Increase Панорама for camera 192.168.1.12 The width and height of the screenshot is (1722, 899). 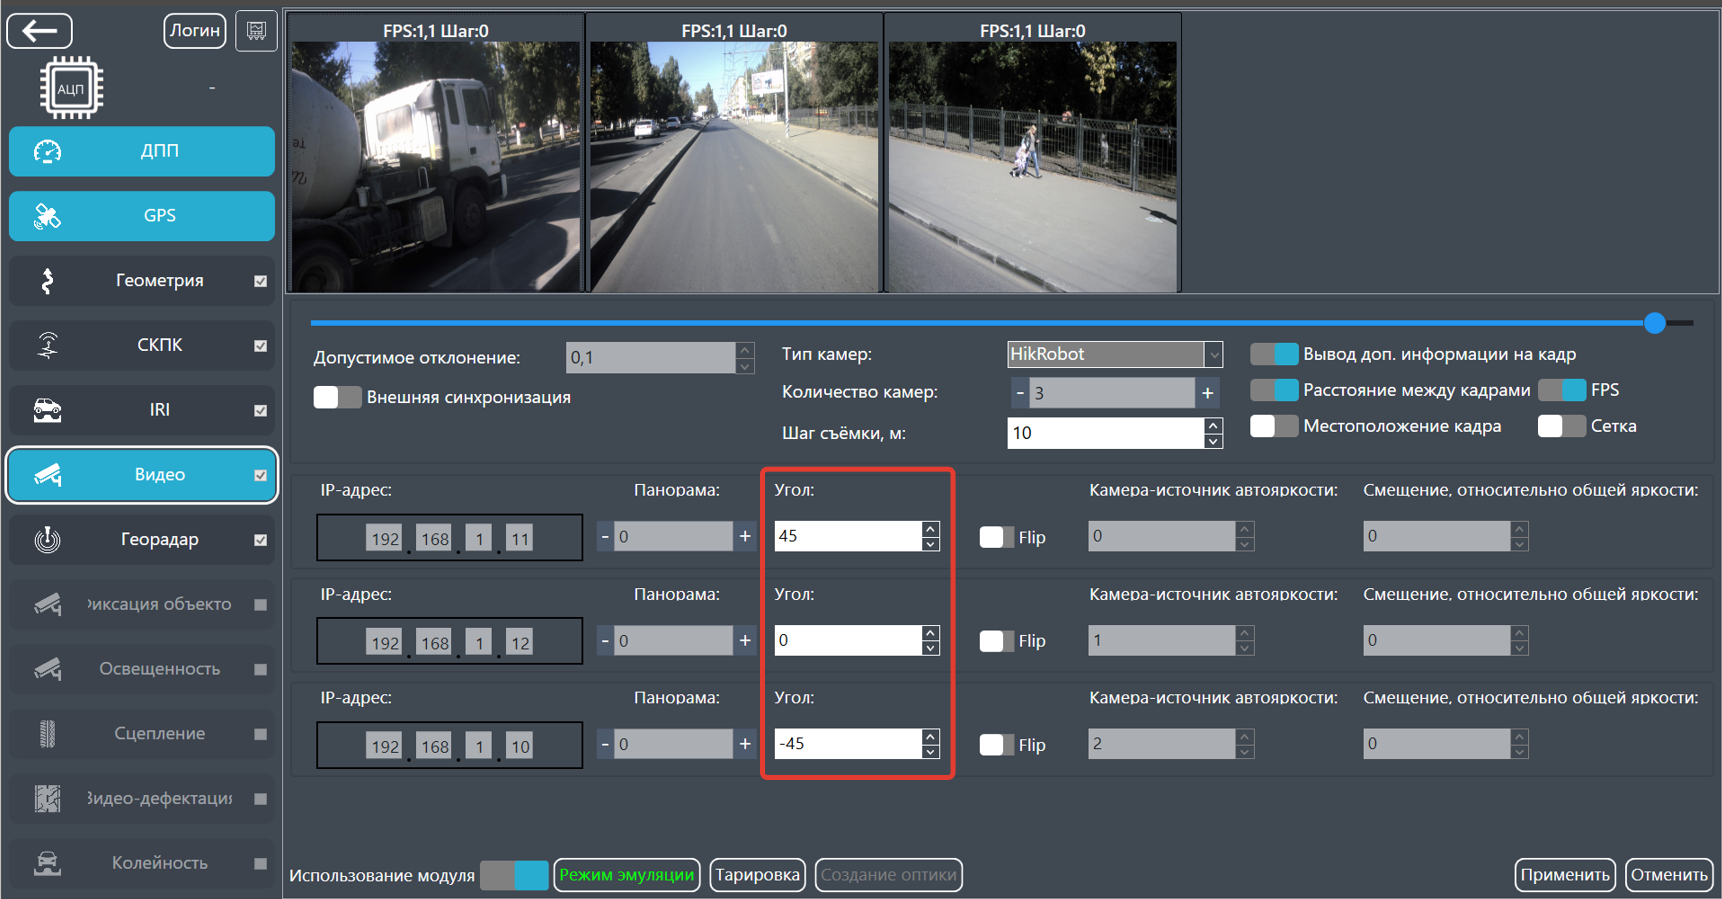[745, 640]
